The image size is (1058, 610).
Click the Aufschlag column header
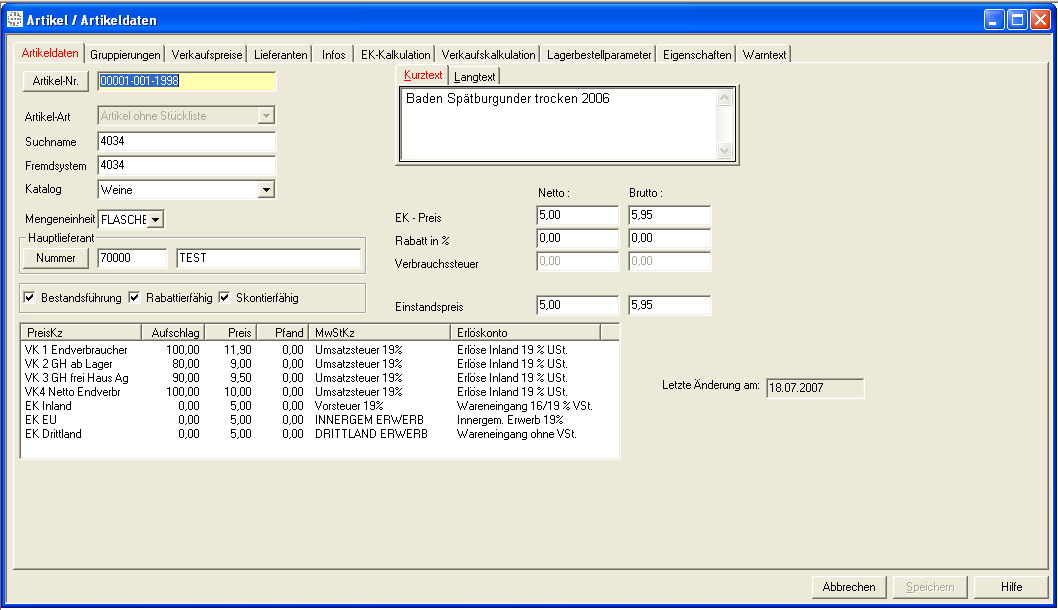coord(173,332)
